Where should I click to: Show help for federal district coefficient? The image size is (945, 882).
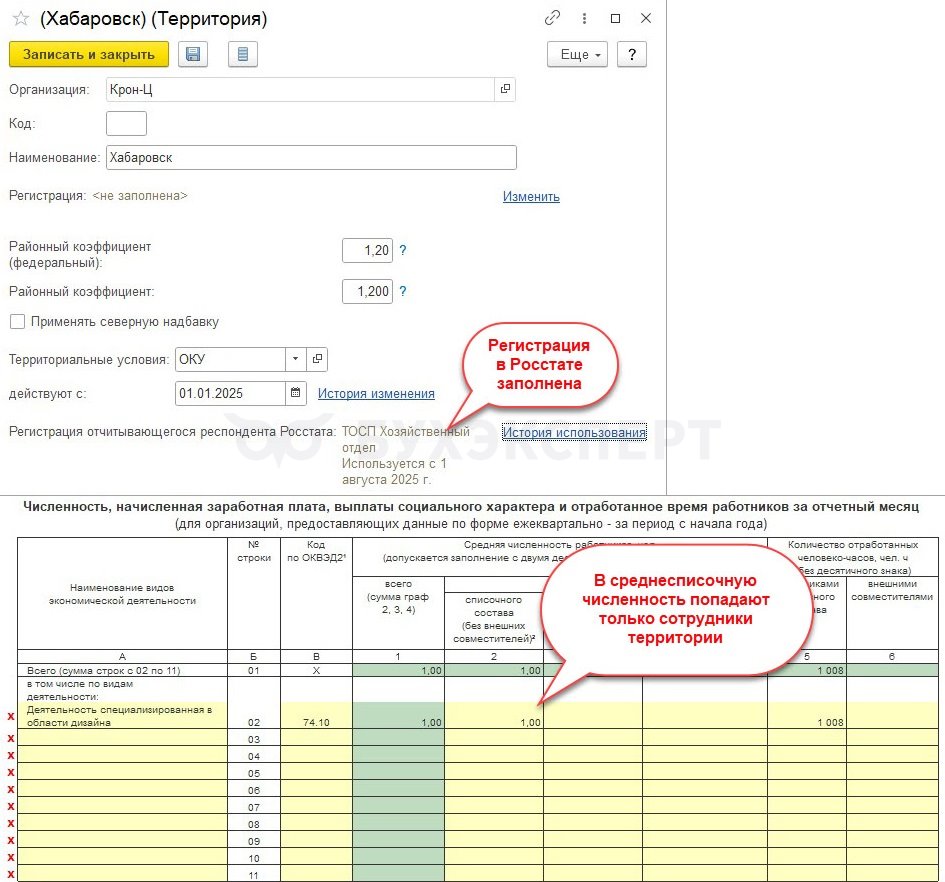(x=403, y=250)
